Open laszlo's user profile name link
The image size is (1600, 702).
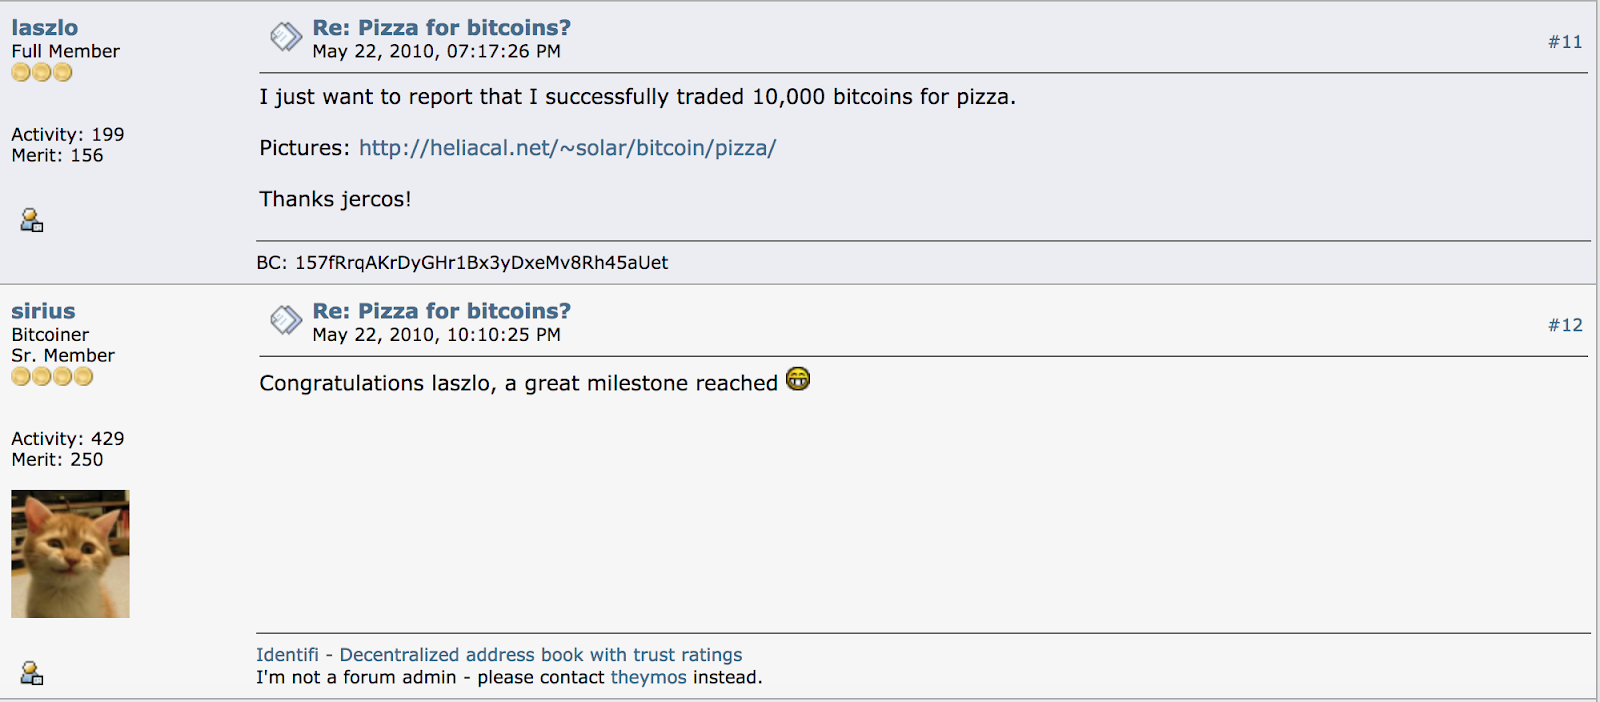click(x=45, y=28)
